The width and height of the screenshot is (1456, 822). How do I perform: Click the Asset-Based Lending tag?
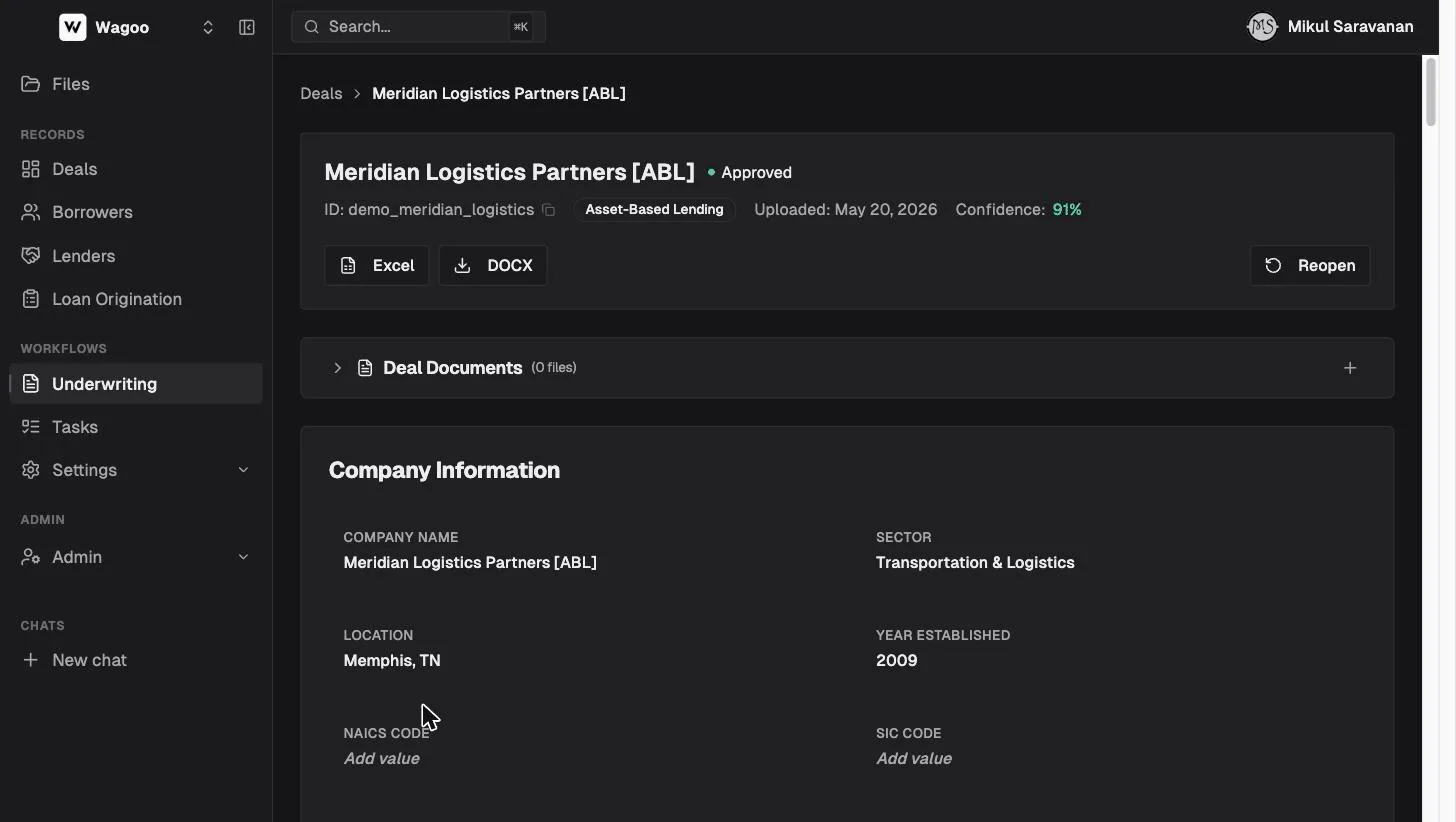click(x=654, y=210)
